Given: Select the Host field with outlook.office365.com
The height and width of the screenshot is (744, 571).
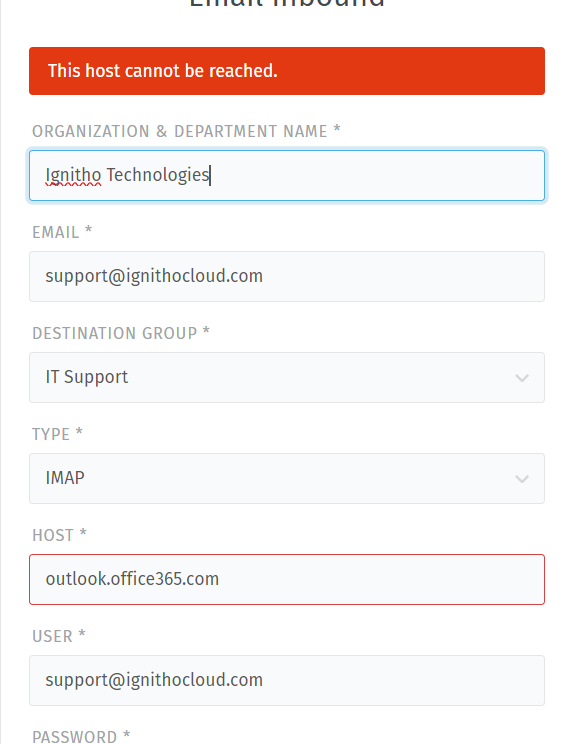Looking at the screenshot, I should coord(287,579).
